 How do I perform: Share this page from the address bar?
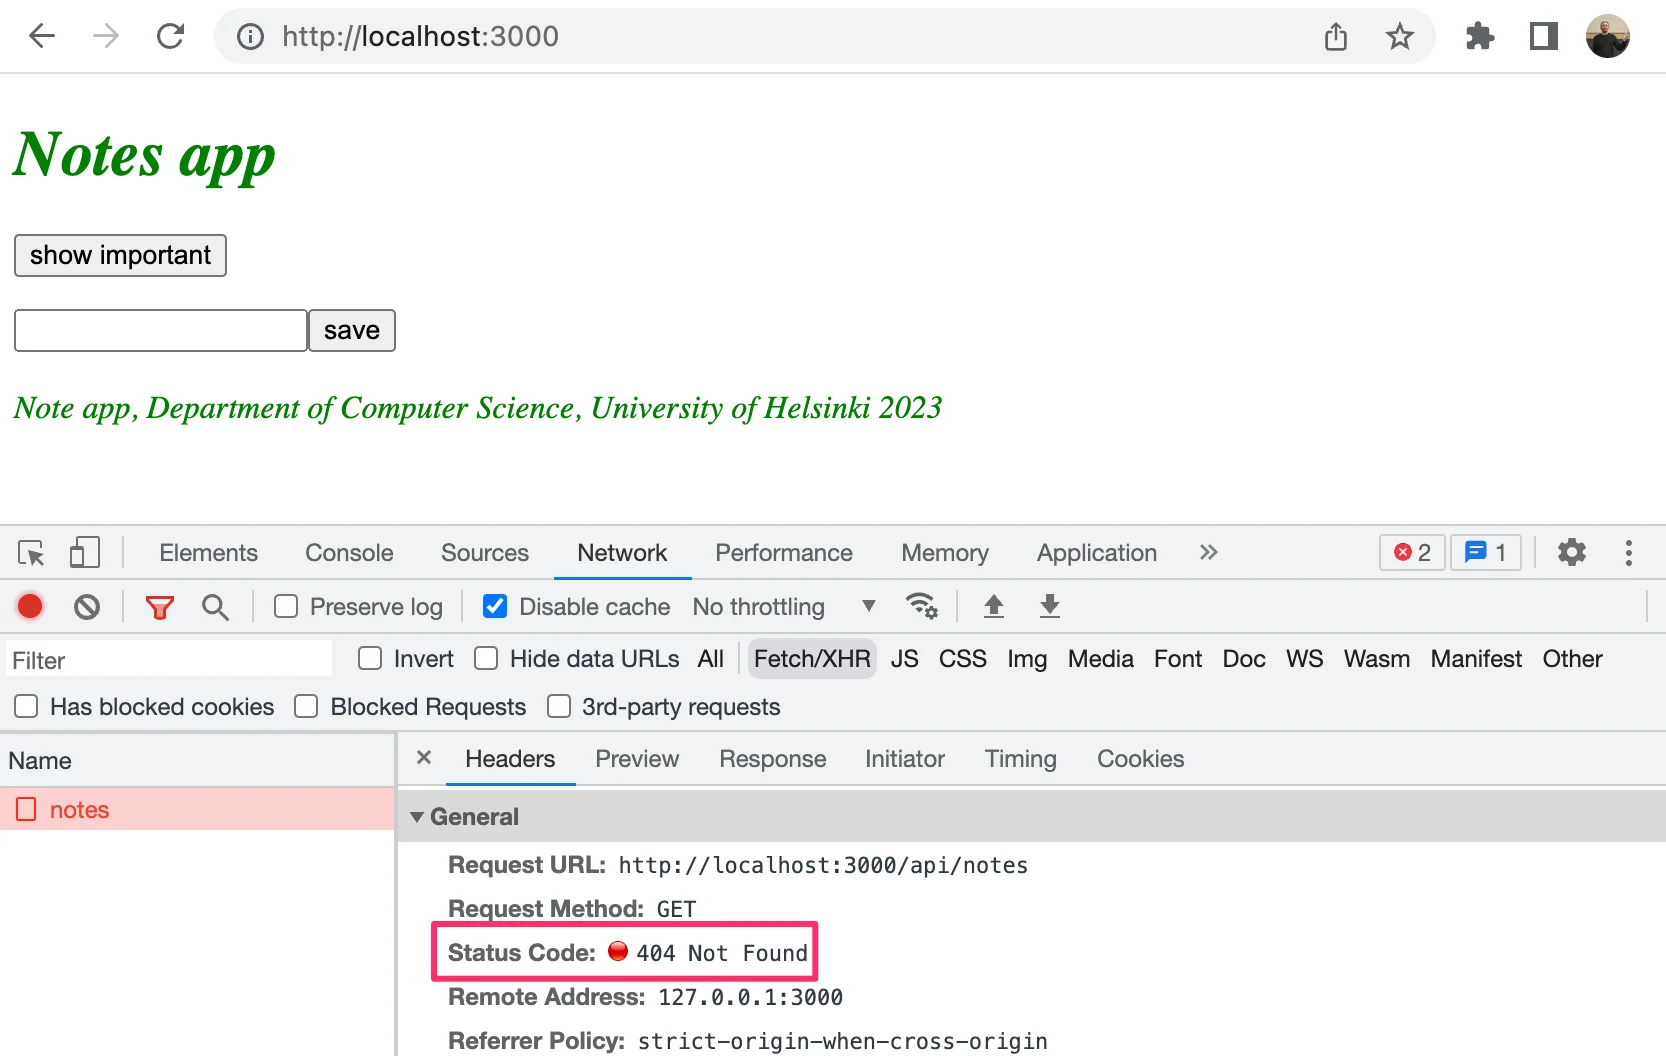click(x=1336, y=37)
